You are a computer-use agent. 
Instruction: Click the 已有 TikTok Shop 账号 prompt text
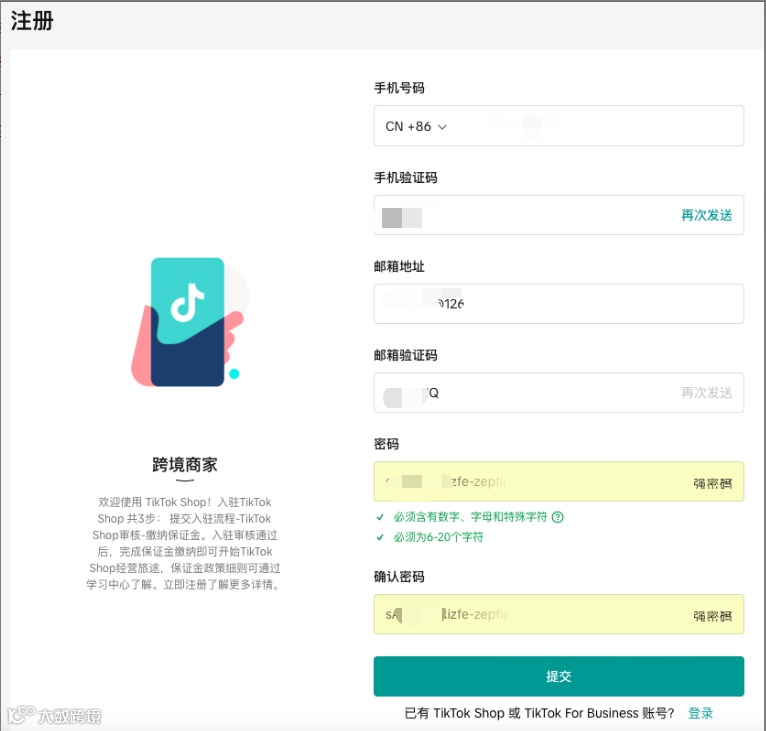[539, 713]
